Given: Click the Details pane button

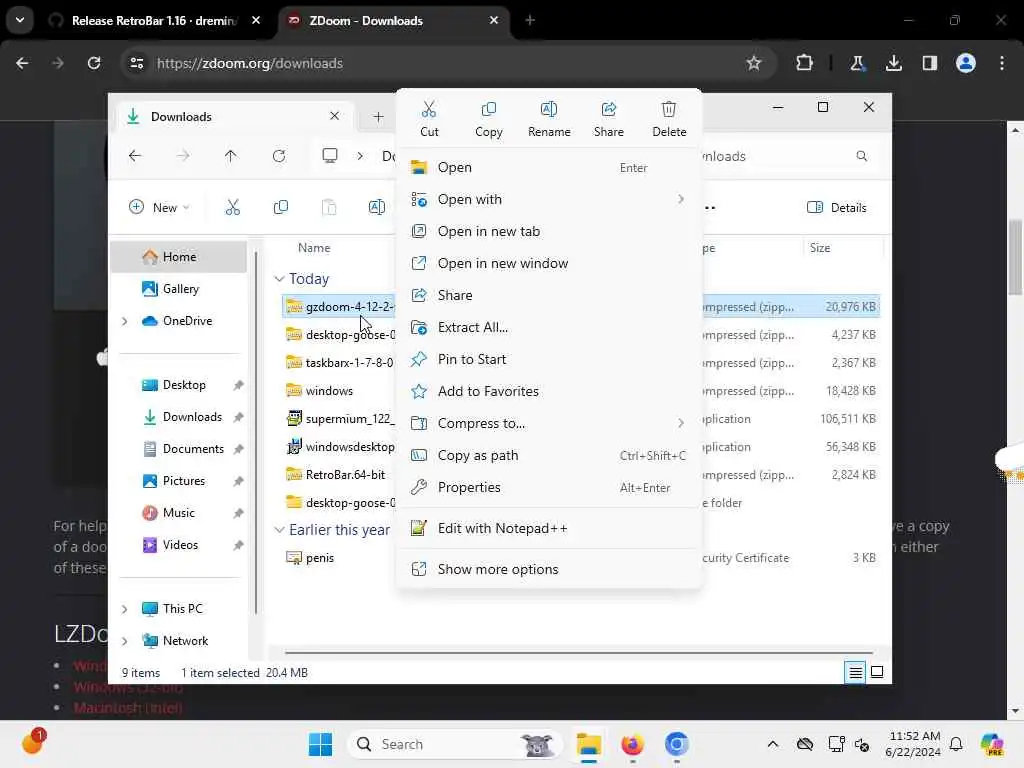Looking at the screenshot, I should click(x=837, y=208).
